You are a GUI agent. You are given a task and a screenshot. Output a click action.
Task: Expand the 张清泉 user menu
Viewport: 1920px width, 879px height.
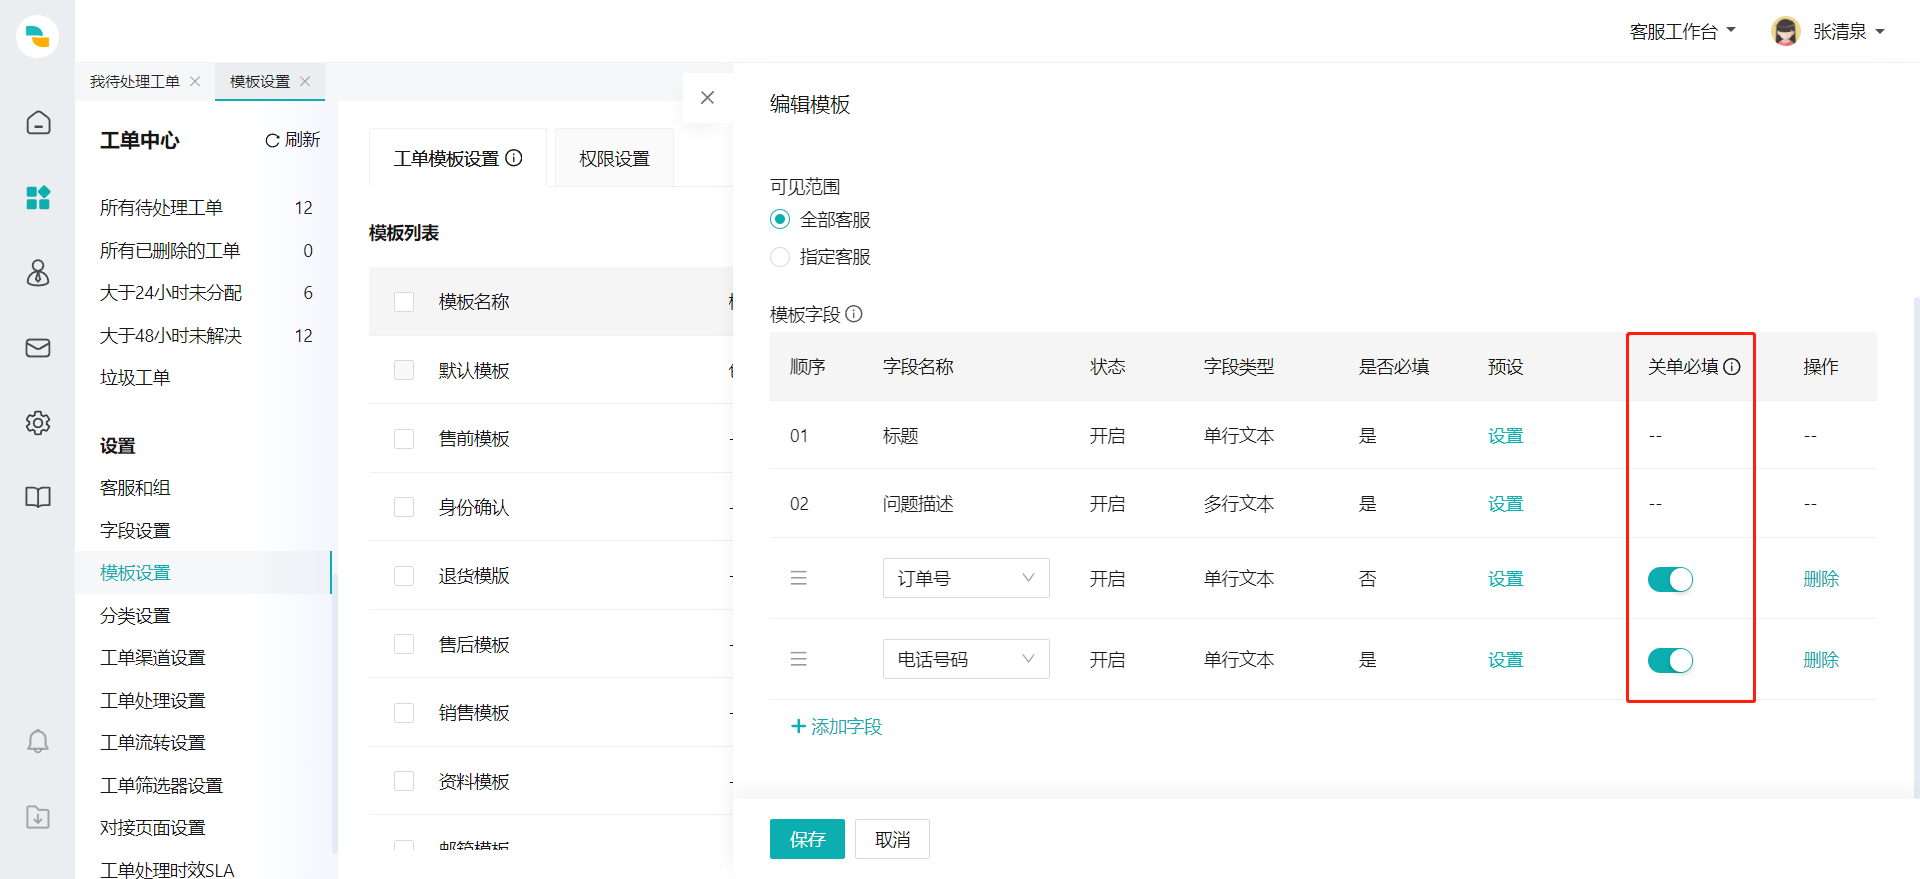[x=1848, y=32]
